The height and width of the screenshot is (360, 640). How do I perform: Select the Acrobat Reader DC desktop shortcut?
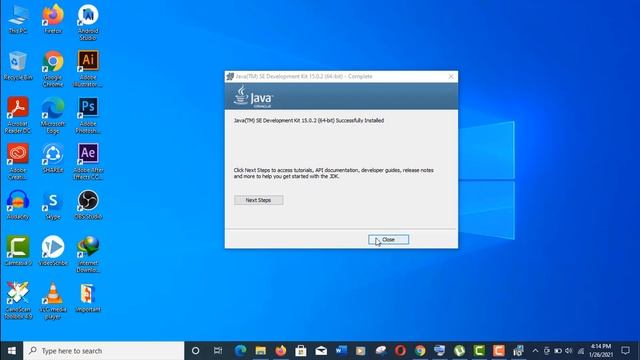pos(18,116)
